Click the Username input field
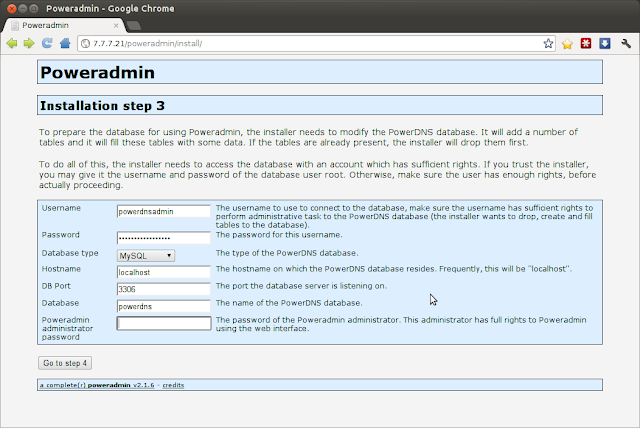 [164, 211]
